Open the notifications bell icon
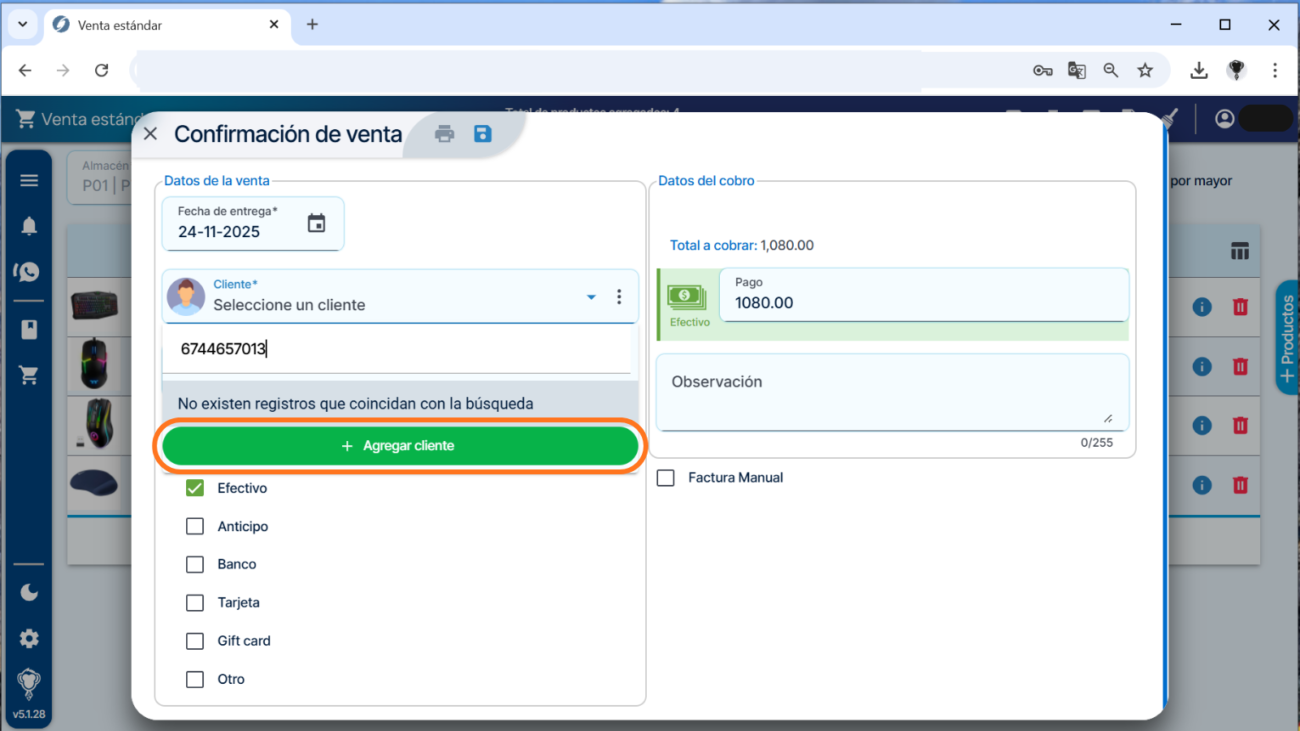1300x731 pixels. pos(29,225)
